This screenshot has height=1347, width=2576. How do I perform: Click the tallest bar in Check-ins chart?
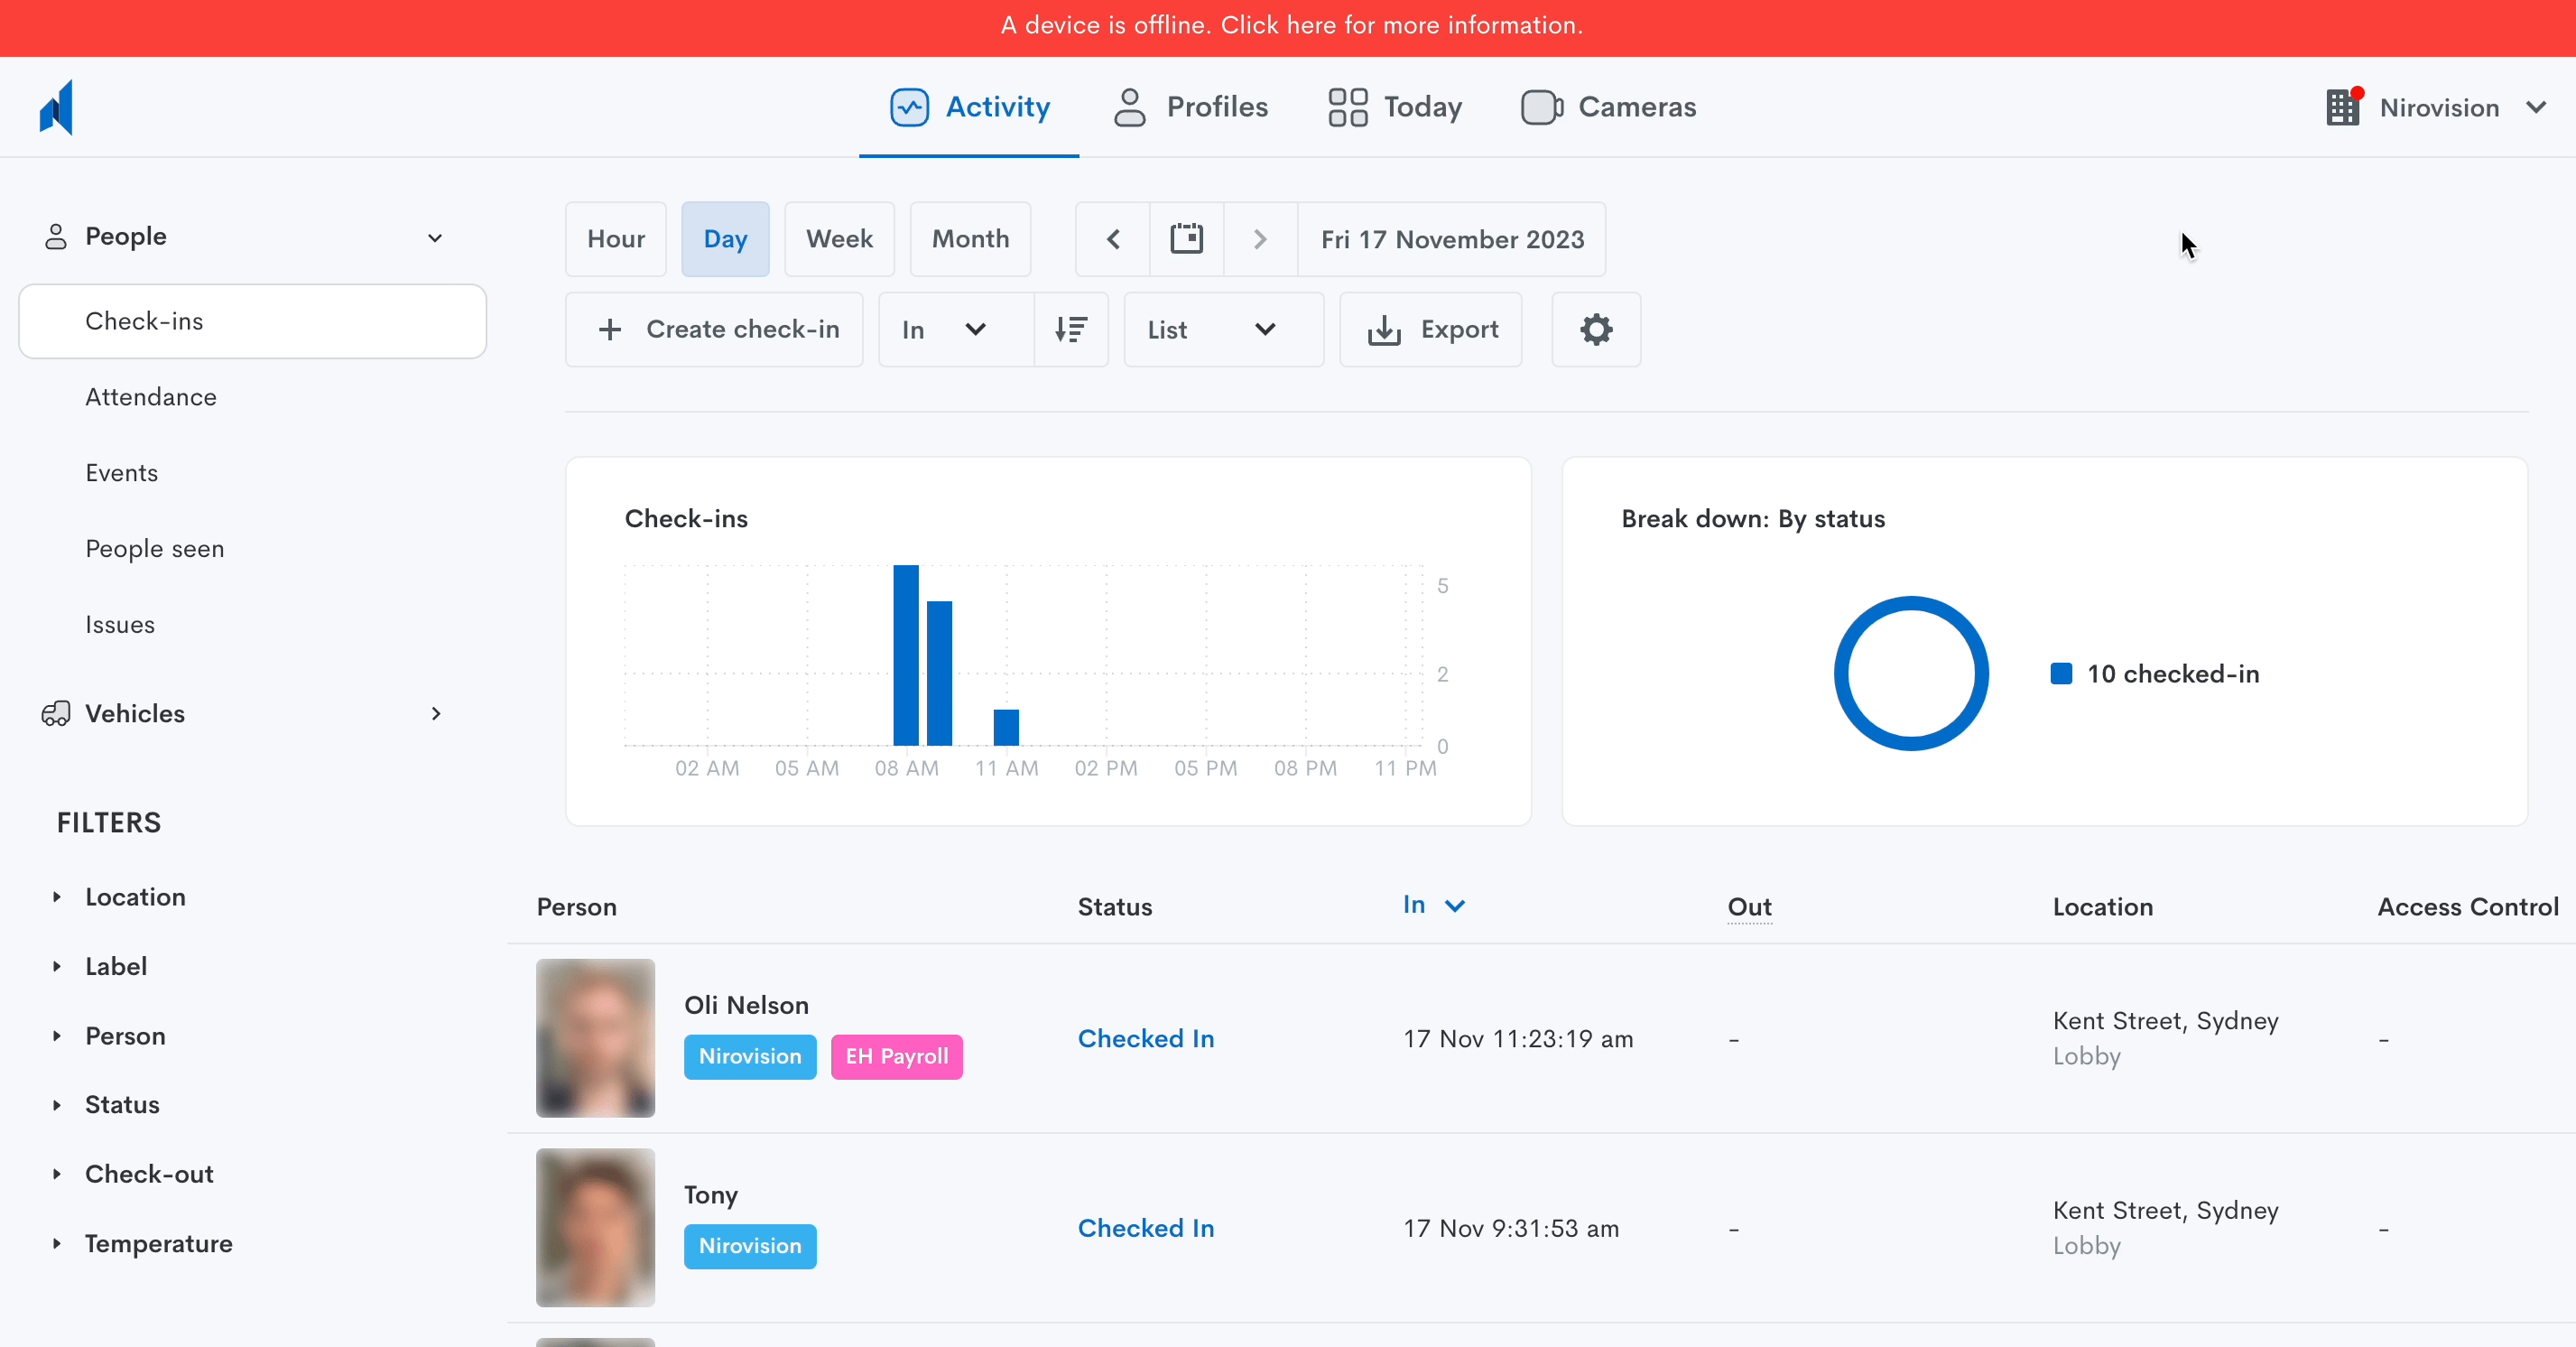[x=906, y=655]
